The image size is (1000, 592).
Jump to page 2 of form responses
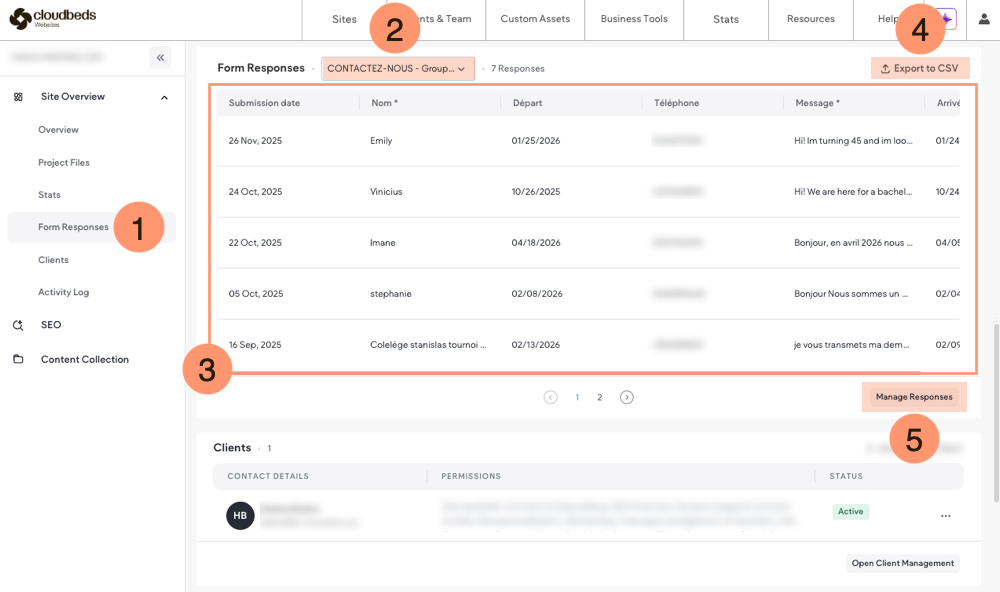point(600,397)
